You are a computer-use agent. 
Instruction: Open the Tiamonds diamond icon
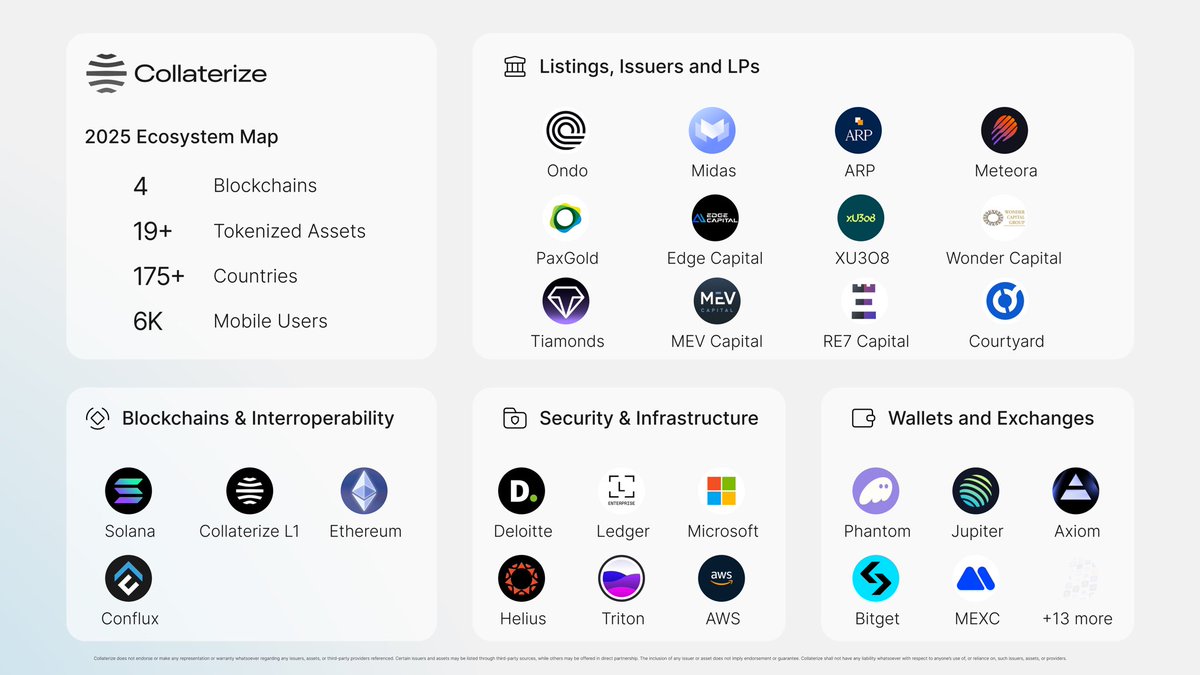(x=566, y=301)
